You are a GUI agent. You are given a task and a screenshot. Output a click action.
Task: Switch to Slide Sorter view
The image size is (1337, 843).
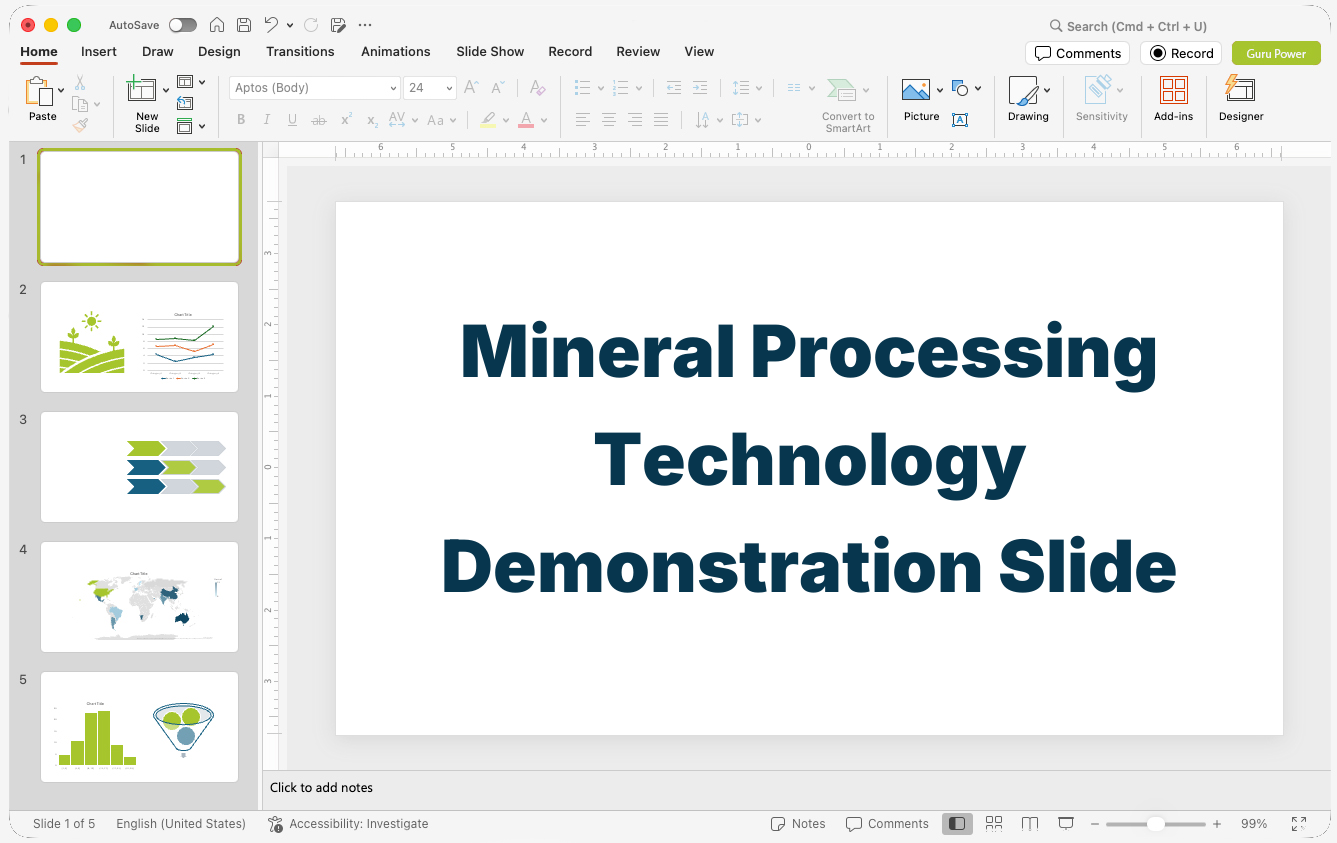point(994,824)
